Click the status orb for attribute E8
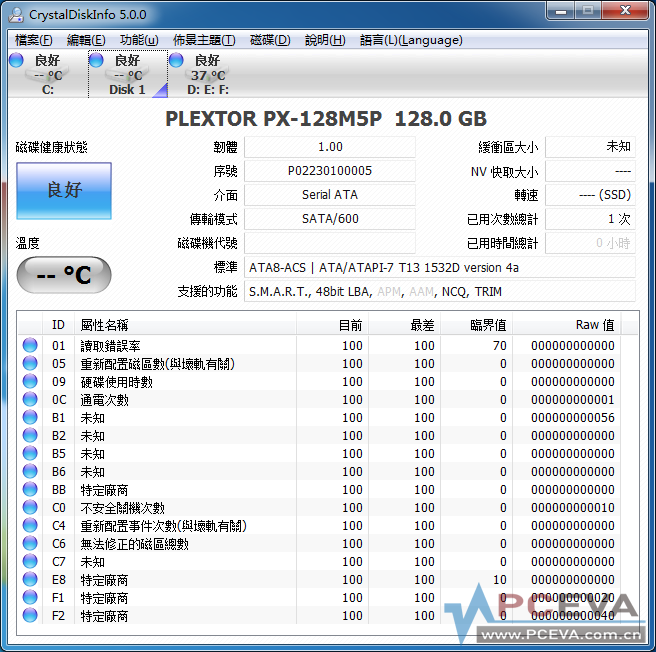 tap(30, 579)
